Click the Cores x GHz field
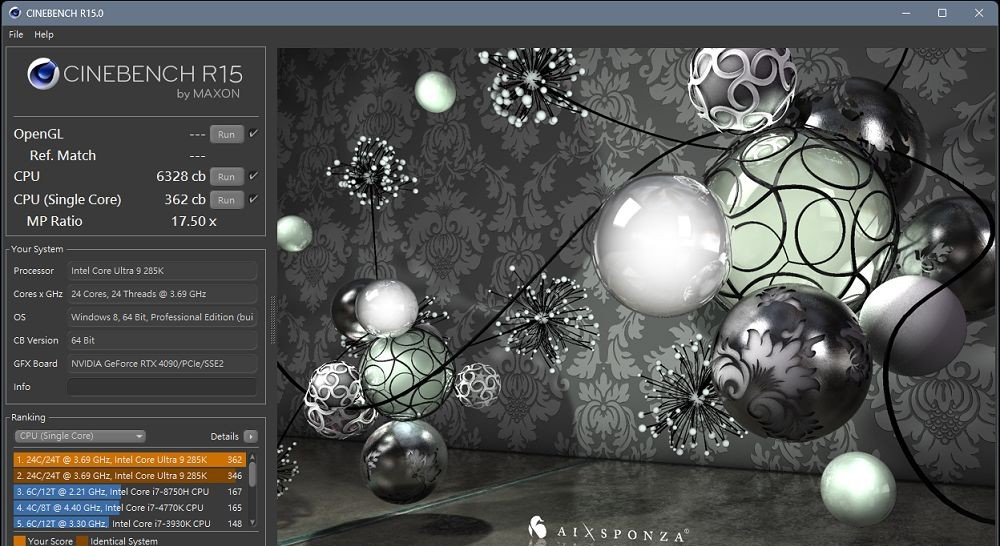The image size is (1000, 546). point(162,294)
